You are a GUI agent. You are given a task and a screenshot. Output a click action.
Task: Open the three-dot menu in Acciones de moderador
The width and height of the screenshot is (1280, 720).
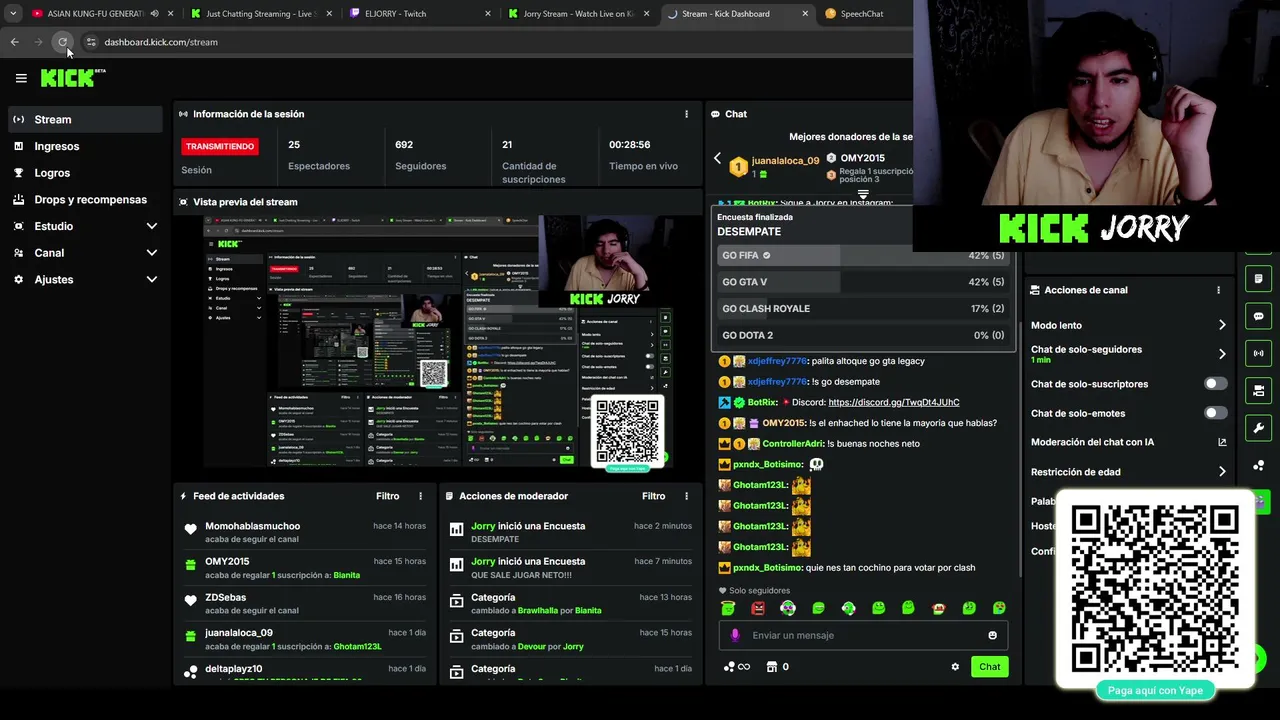coord(686,496)
